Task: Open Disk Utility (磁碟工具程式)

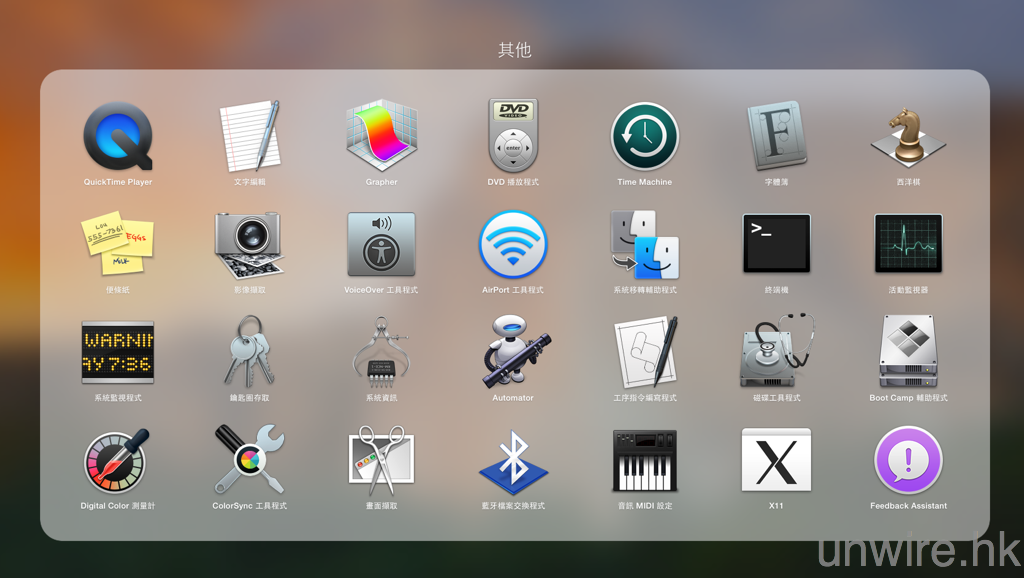Action: point(776,352)
